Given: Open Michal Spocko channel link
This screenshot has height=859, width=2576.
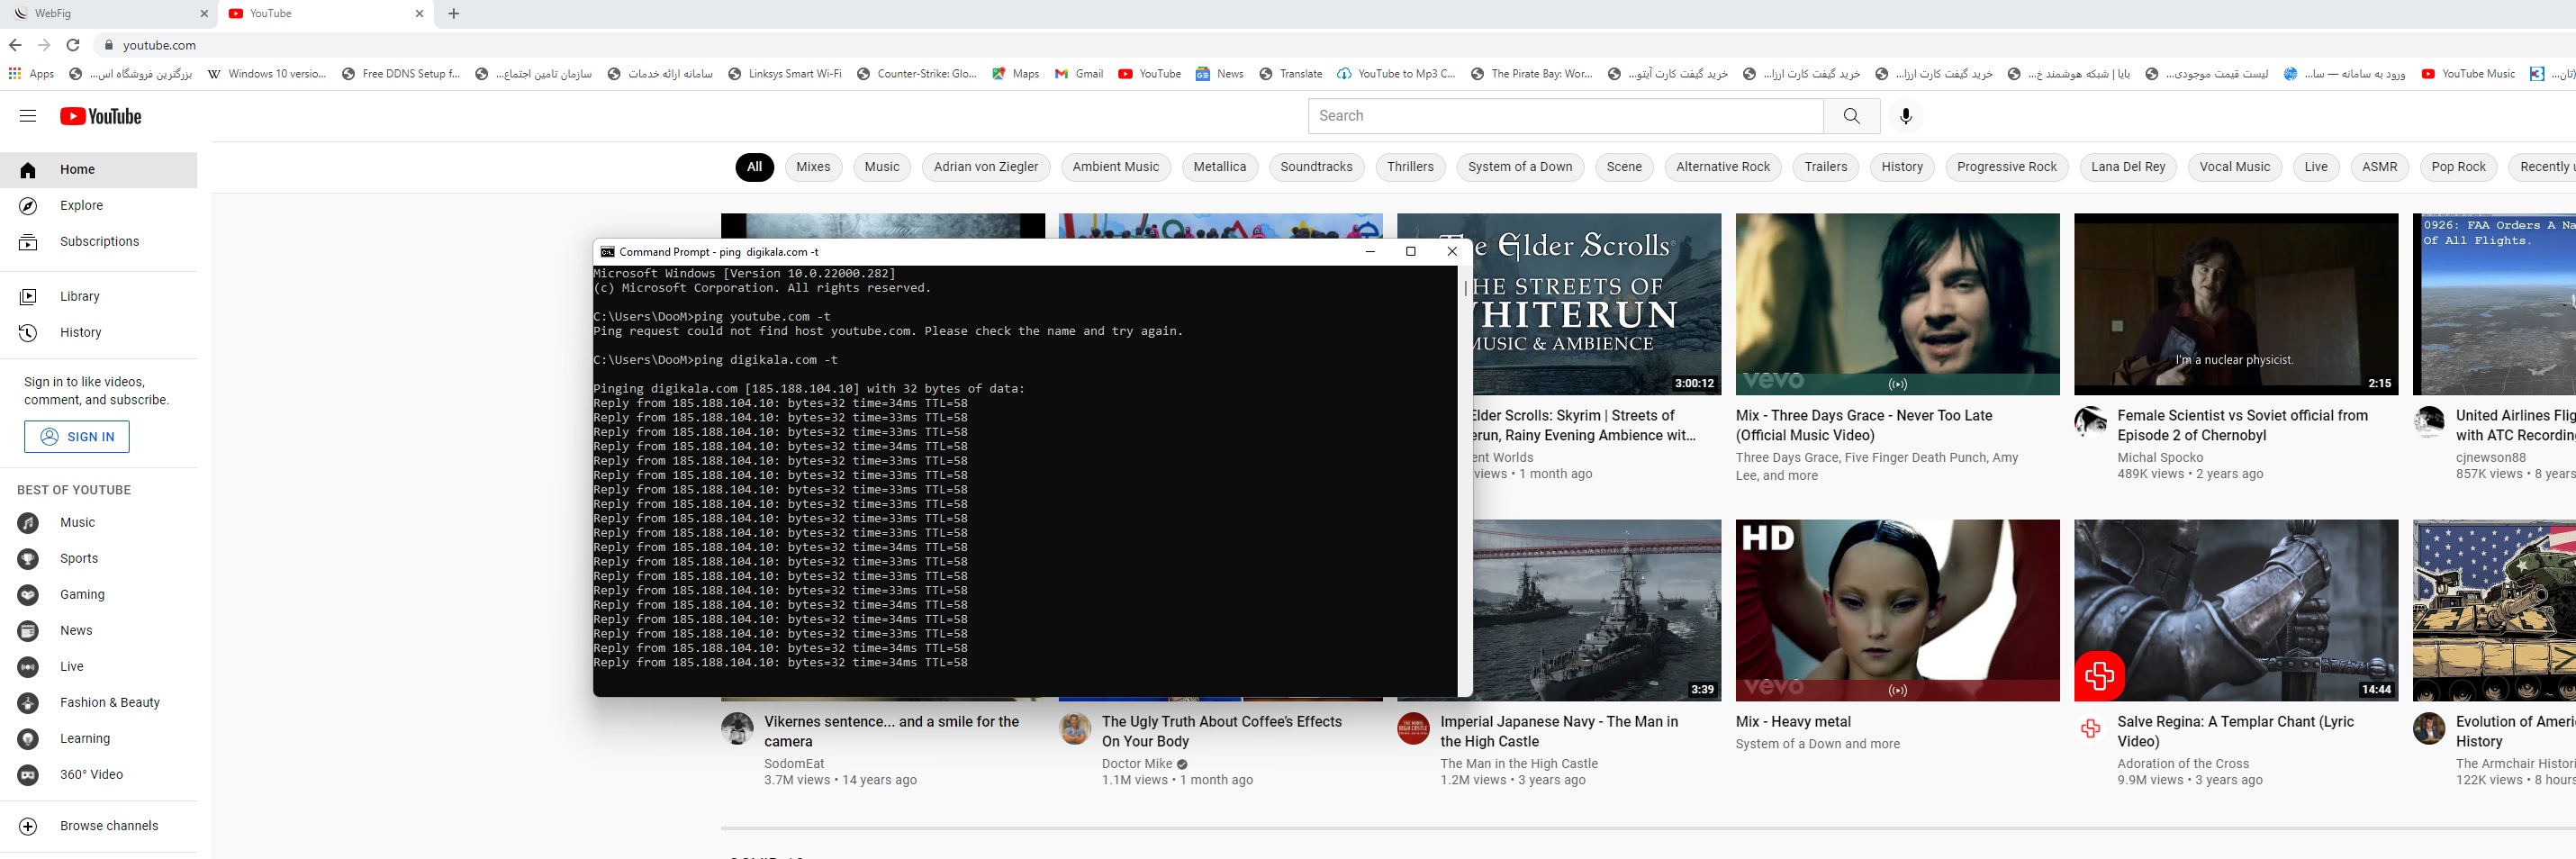Looking at the screenshot, I should (x=2160, y=458).
